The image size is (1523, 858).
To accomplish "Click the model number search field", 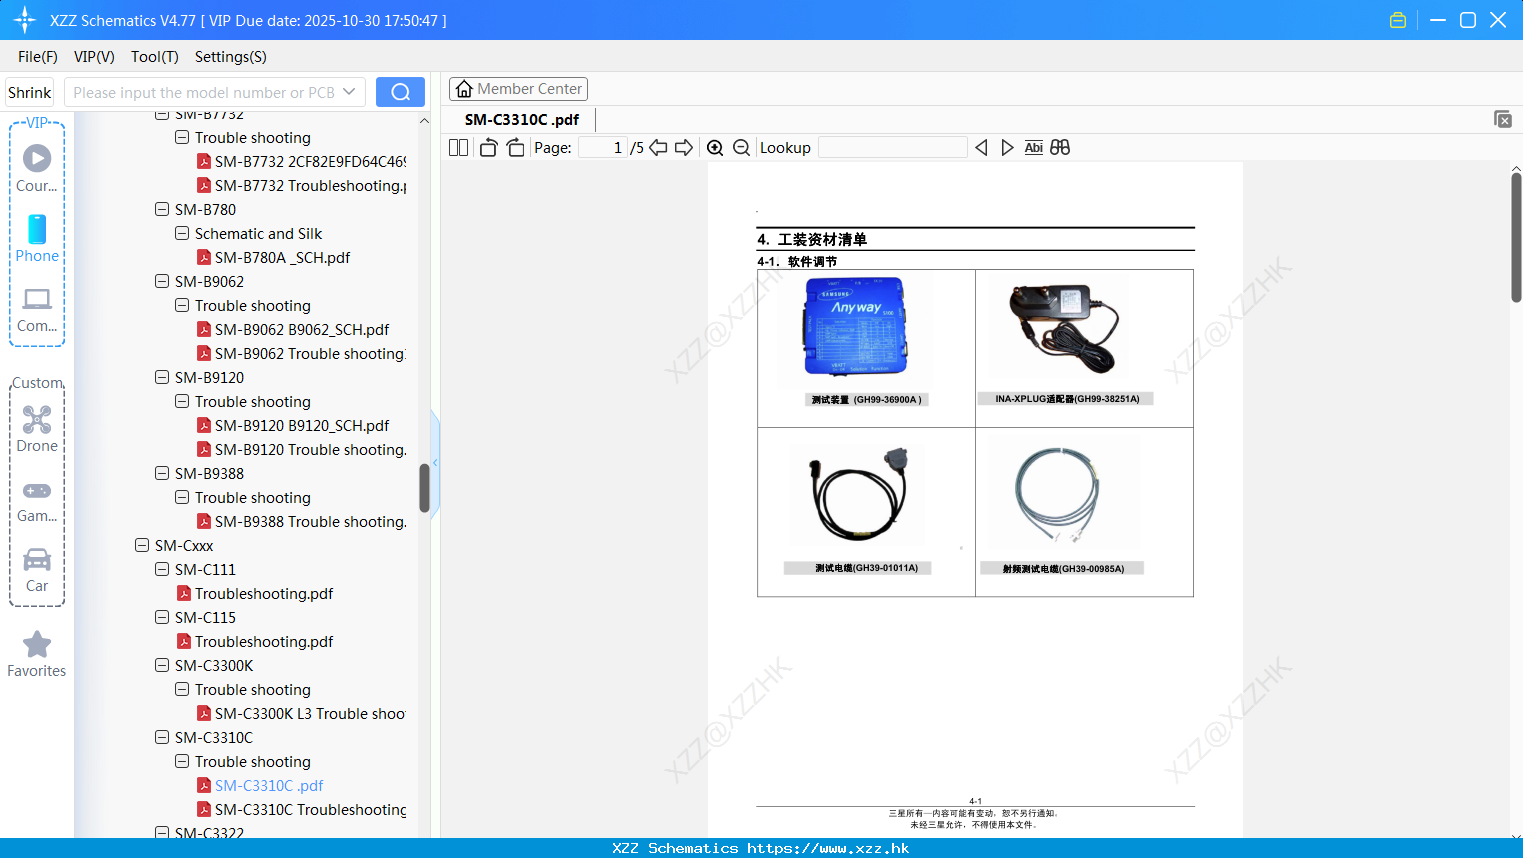I will (x=205, y=92).
